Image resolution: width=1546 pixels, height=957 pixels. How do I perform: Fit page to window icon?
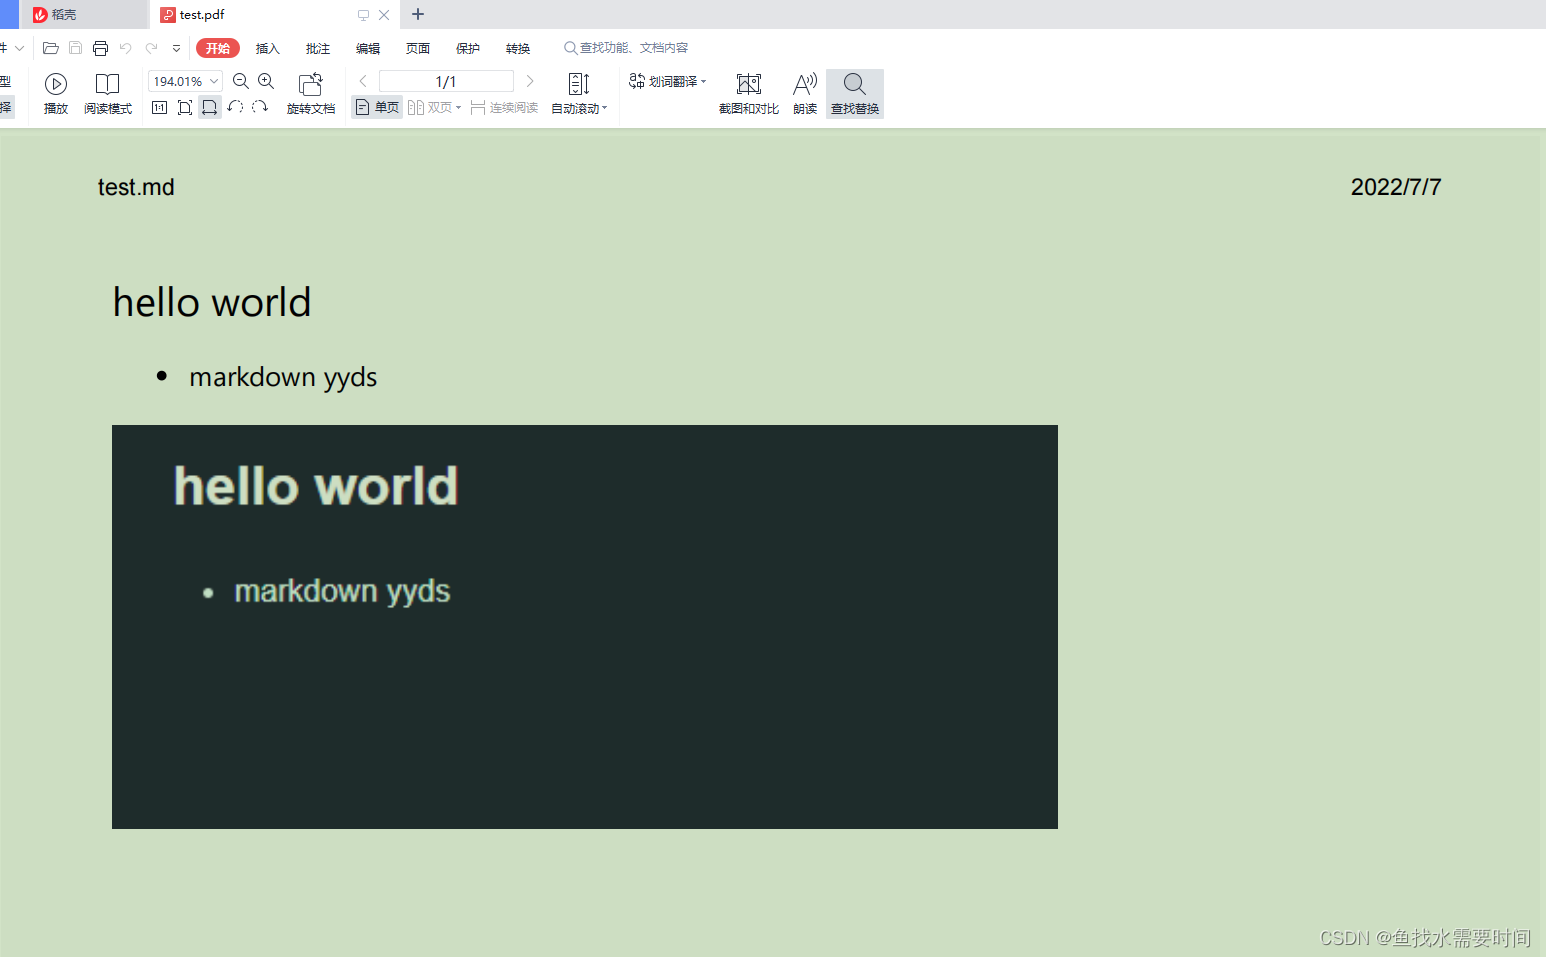(x=185, y=107)
